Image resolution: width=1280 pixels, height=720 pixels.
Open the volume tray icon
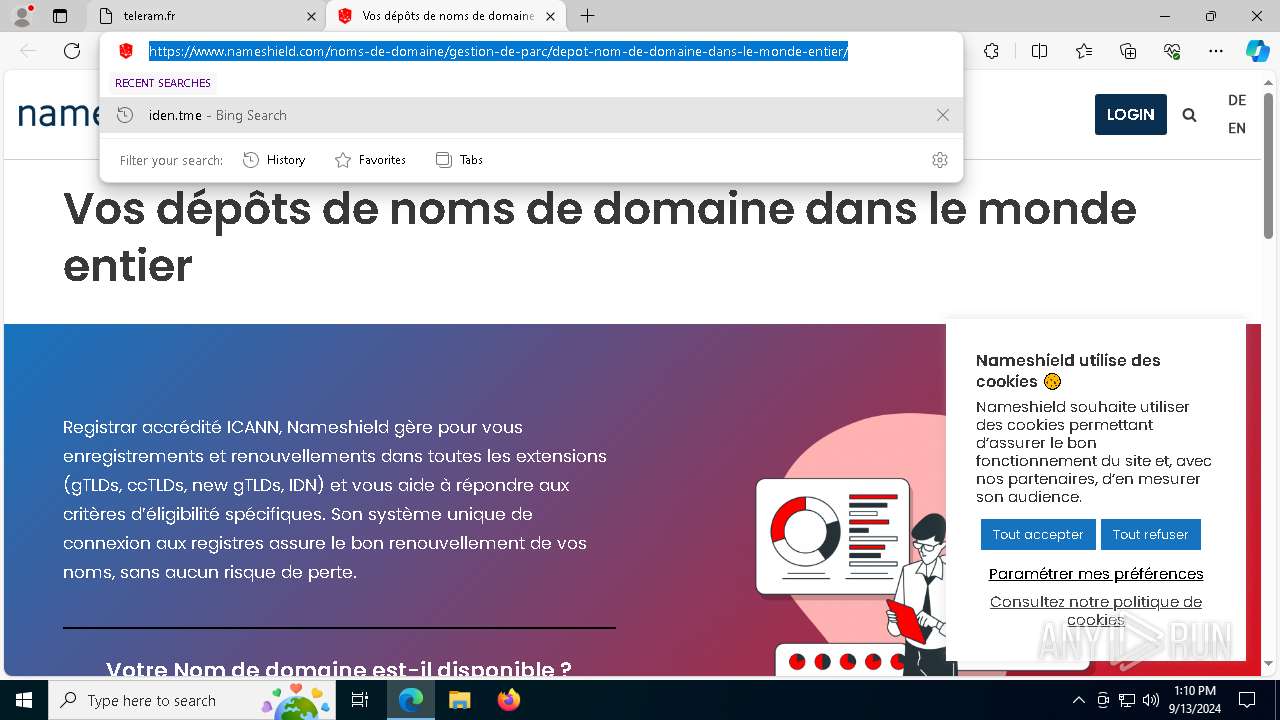(x=1151, y=700)
